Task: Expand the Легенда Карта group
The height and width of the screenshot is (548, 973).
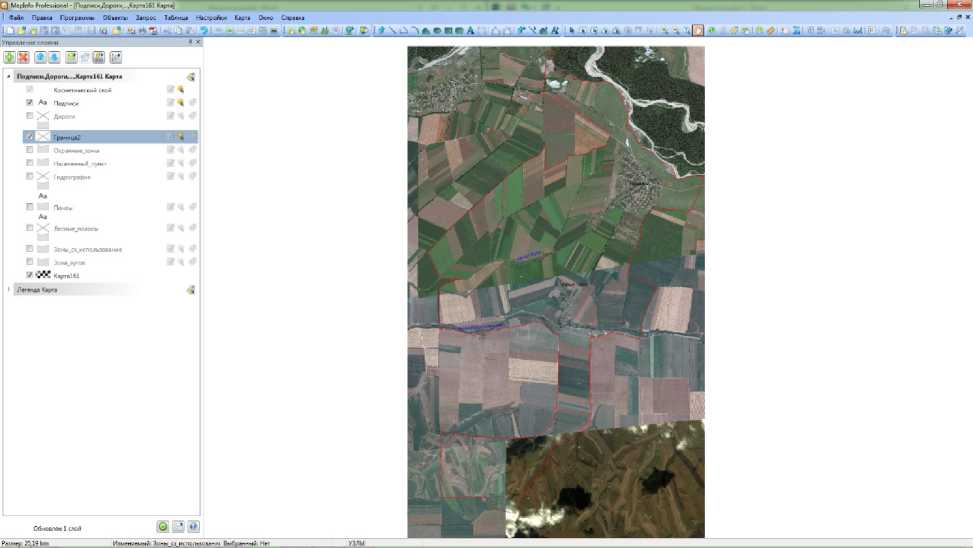Action: click(x=9, y=289)
